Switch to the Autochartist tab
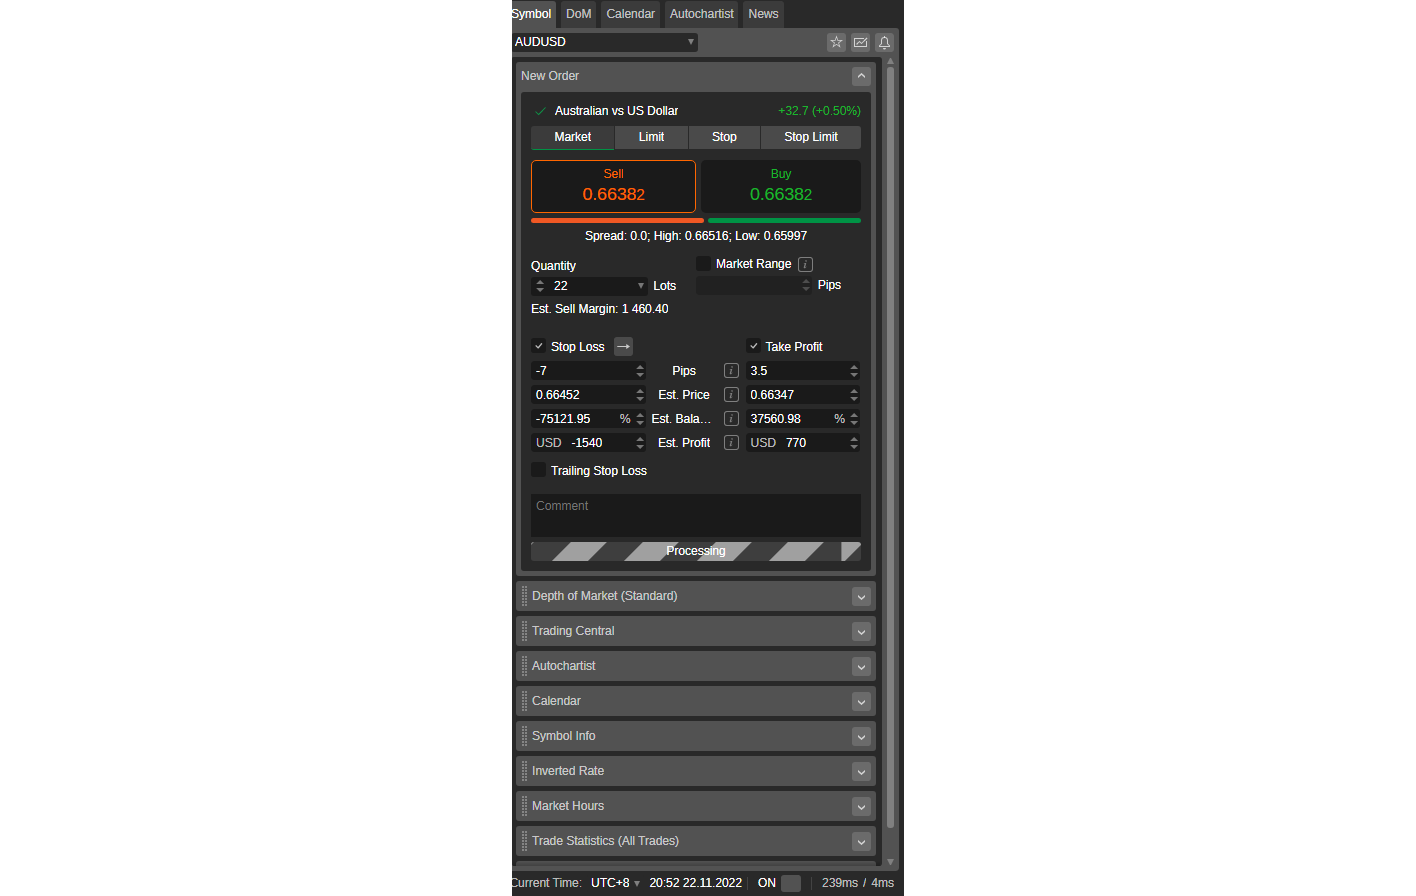 click(701, 14)
